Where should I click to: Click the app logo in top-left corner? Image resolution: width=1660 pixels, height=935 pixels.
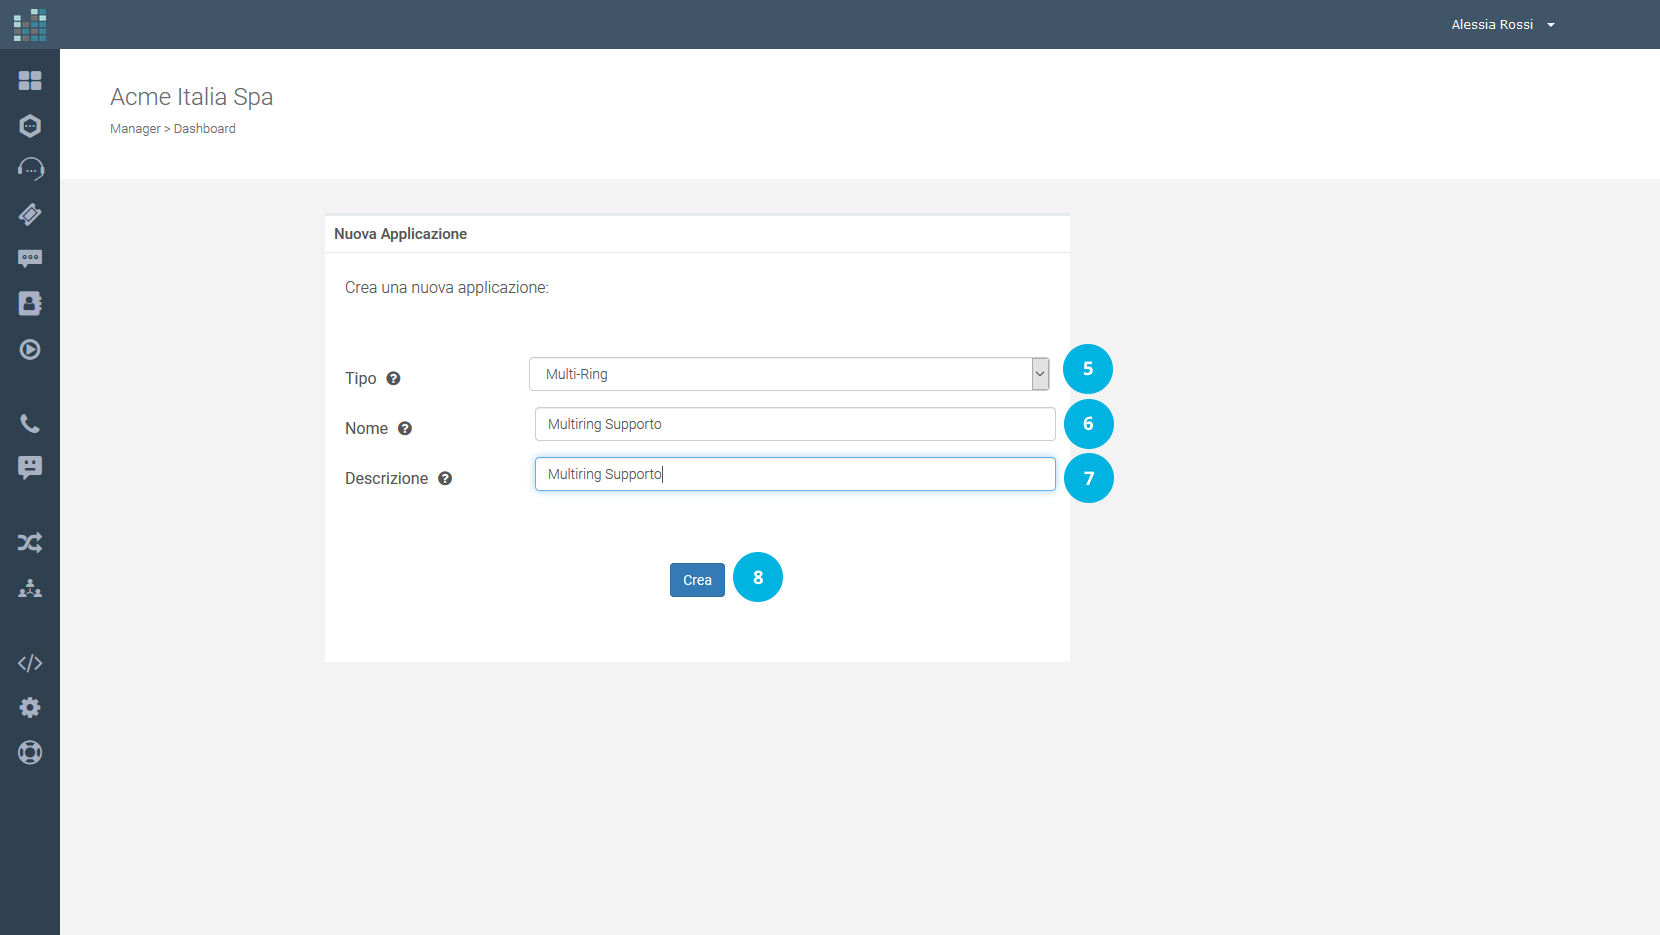(30, 25)
